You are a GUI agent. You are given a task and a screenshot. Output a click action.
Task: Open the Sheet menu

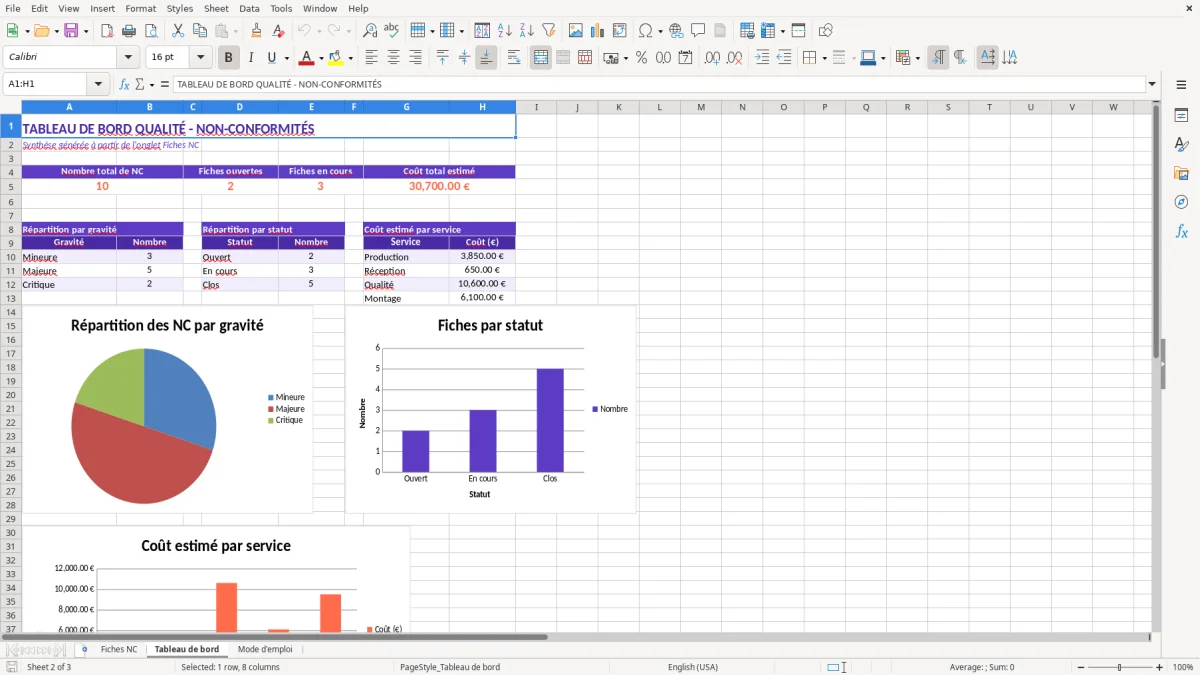click(x=216, y=8)
